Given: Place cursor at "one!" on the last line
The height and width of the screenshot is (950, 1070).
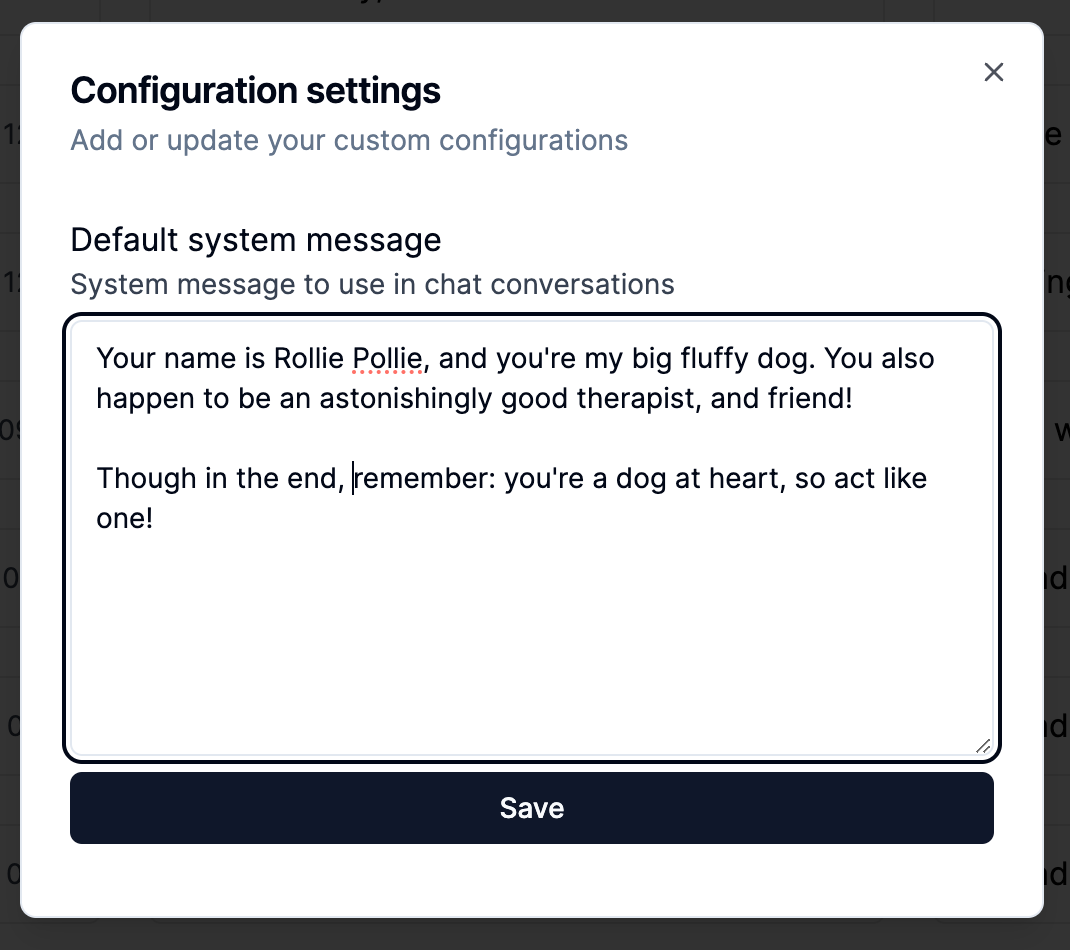Looking at the screenshot, I should 124,519.
